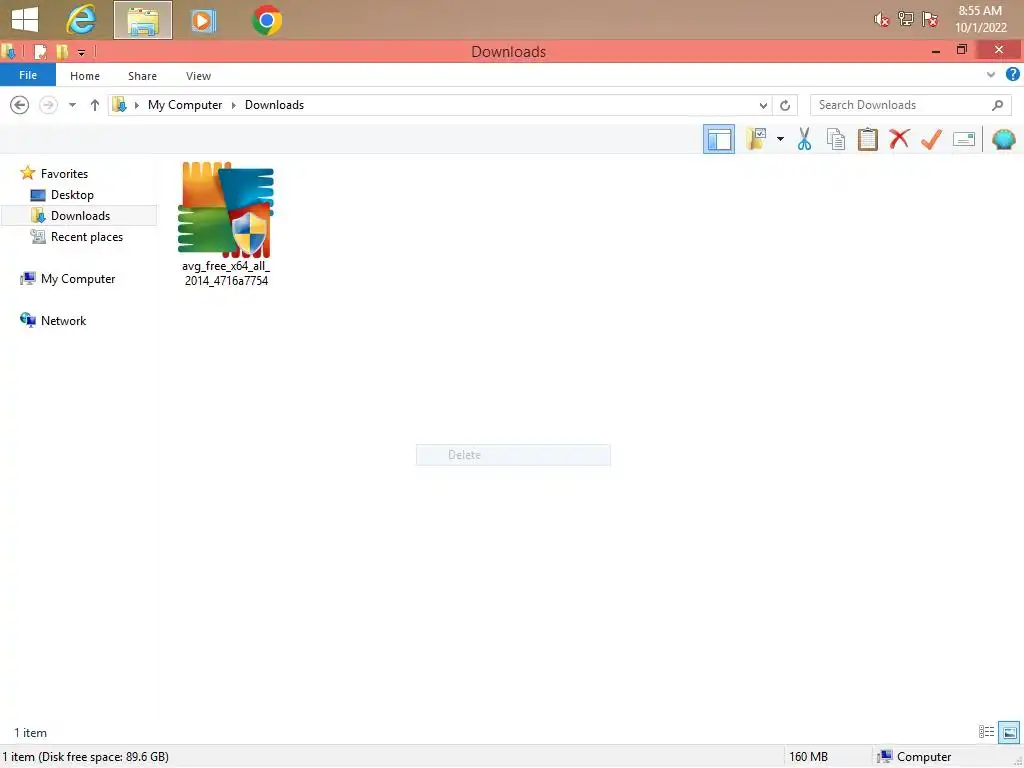Select My Computer in the navigation pane
Viewport: 1024px width, 768px height.
coord(78,279)
